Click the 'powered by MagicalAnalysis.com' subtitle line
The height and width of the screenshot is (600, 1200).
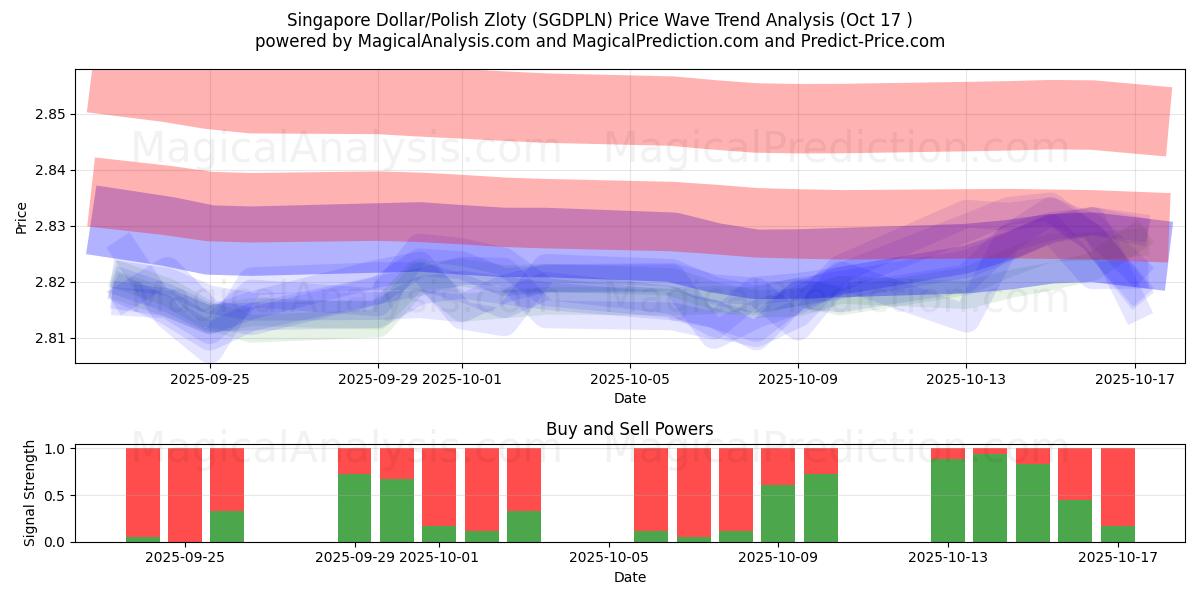pyautogui.click(x=599, y=41)
